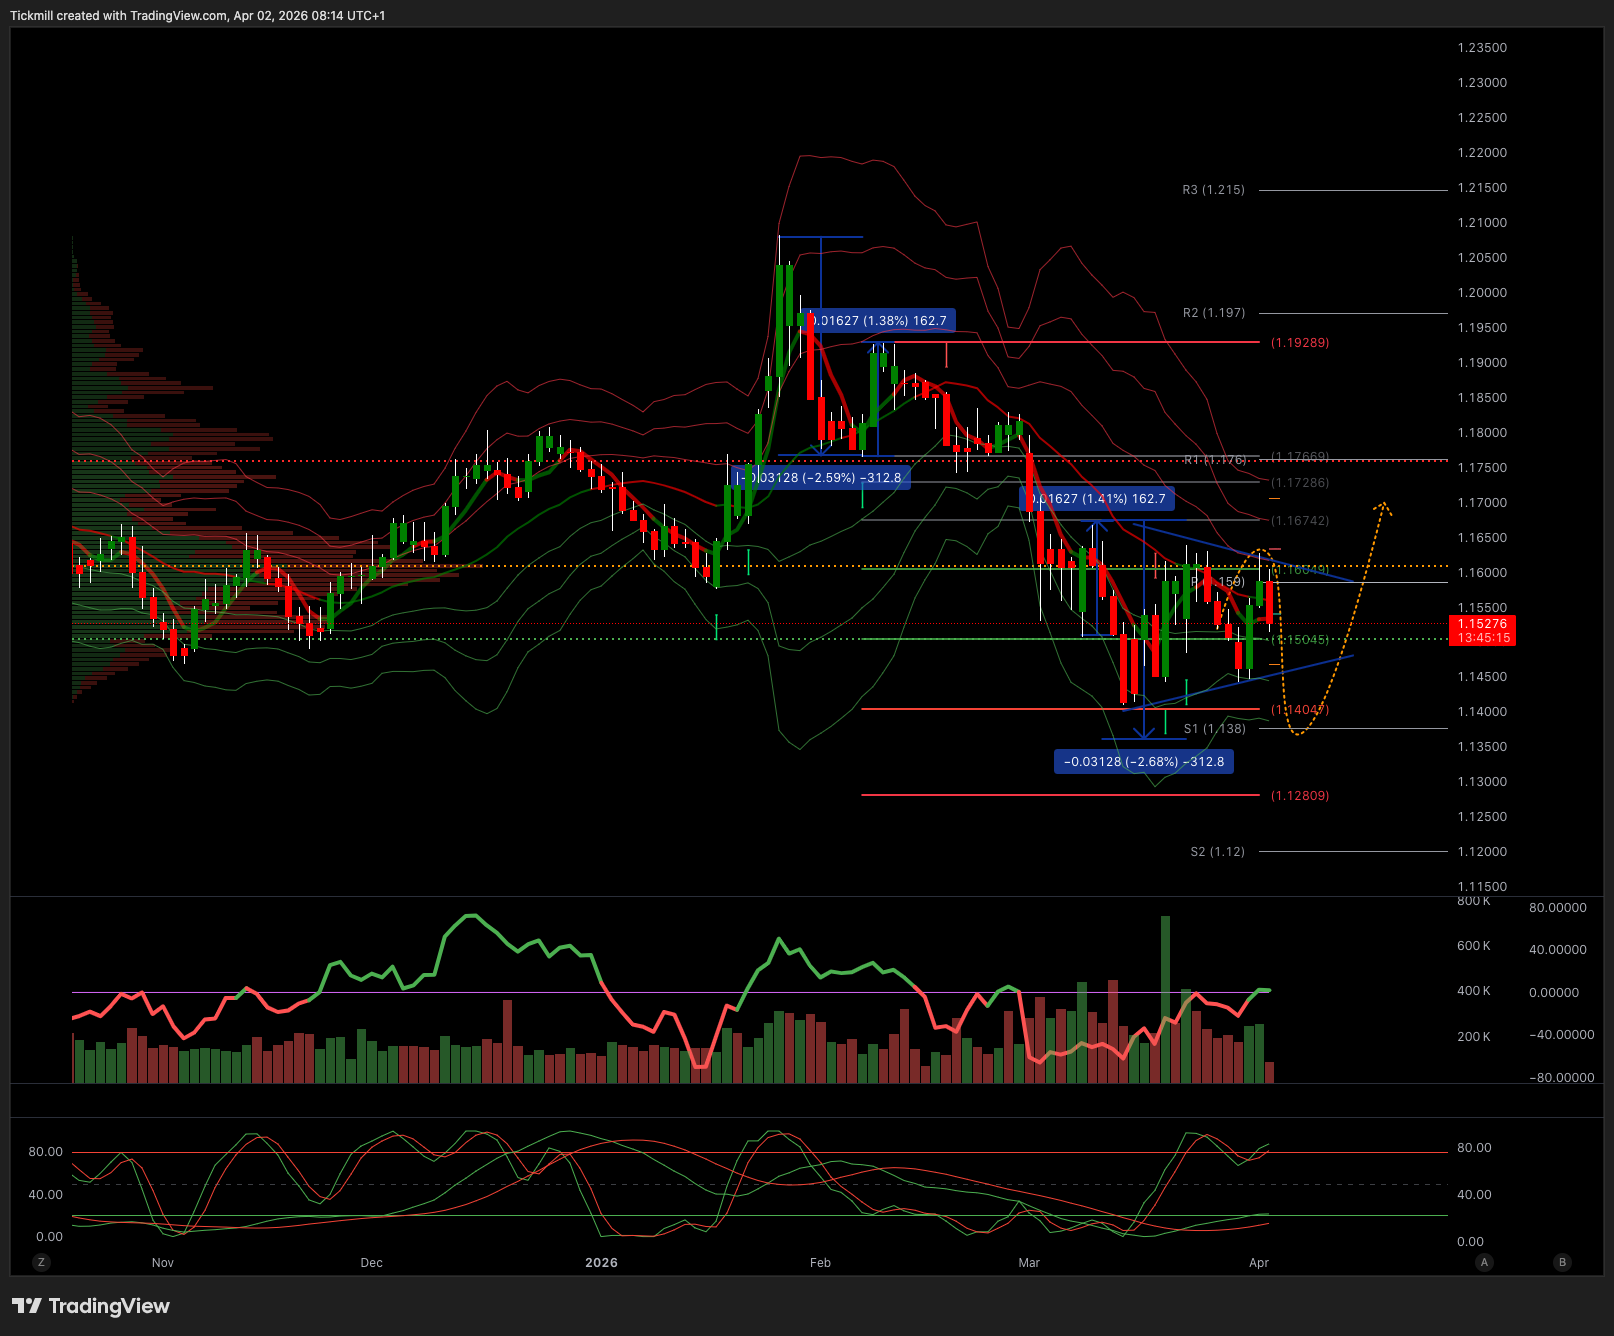
Task: Click the R3 (1.215) pivot label
Action: (1213, 190)
